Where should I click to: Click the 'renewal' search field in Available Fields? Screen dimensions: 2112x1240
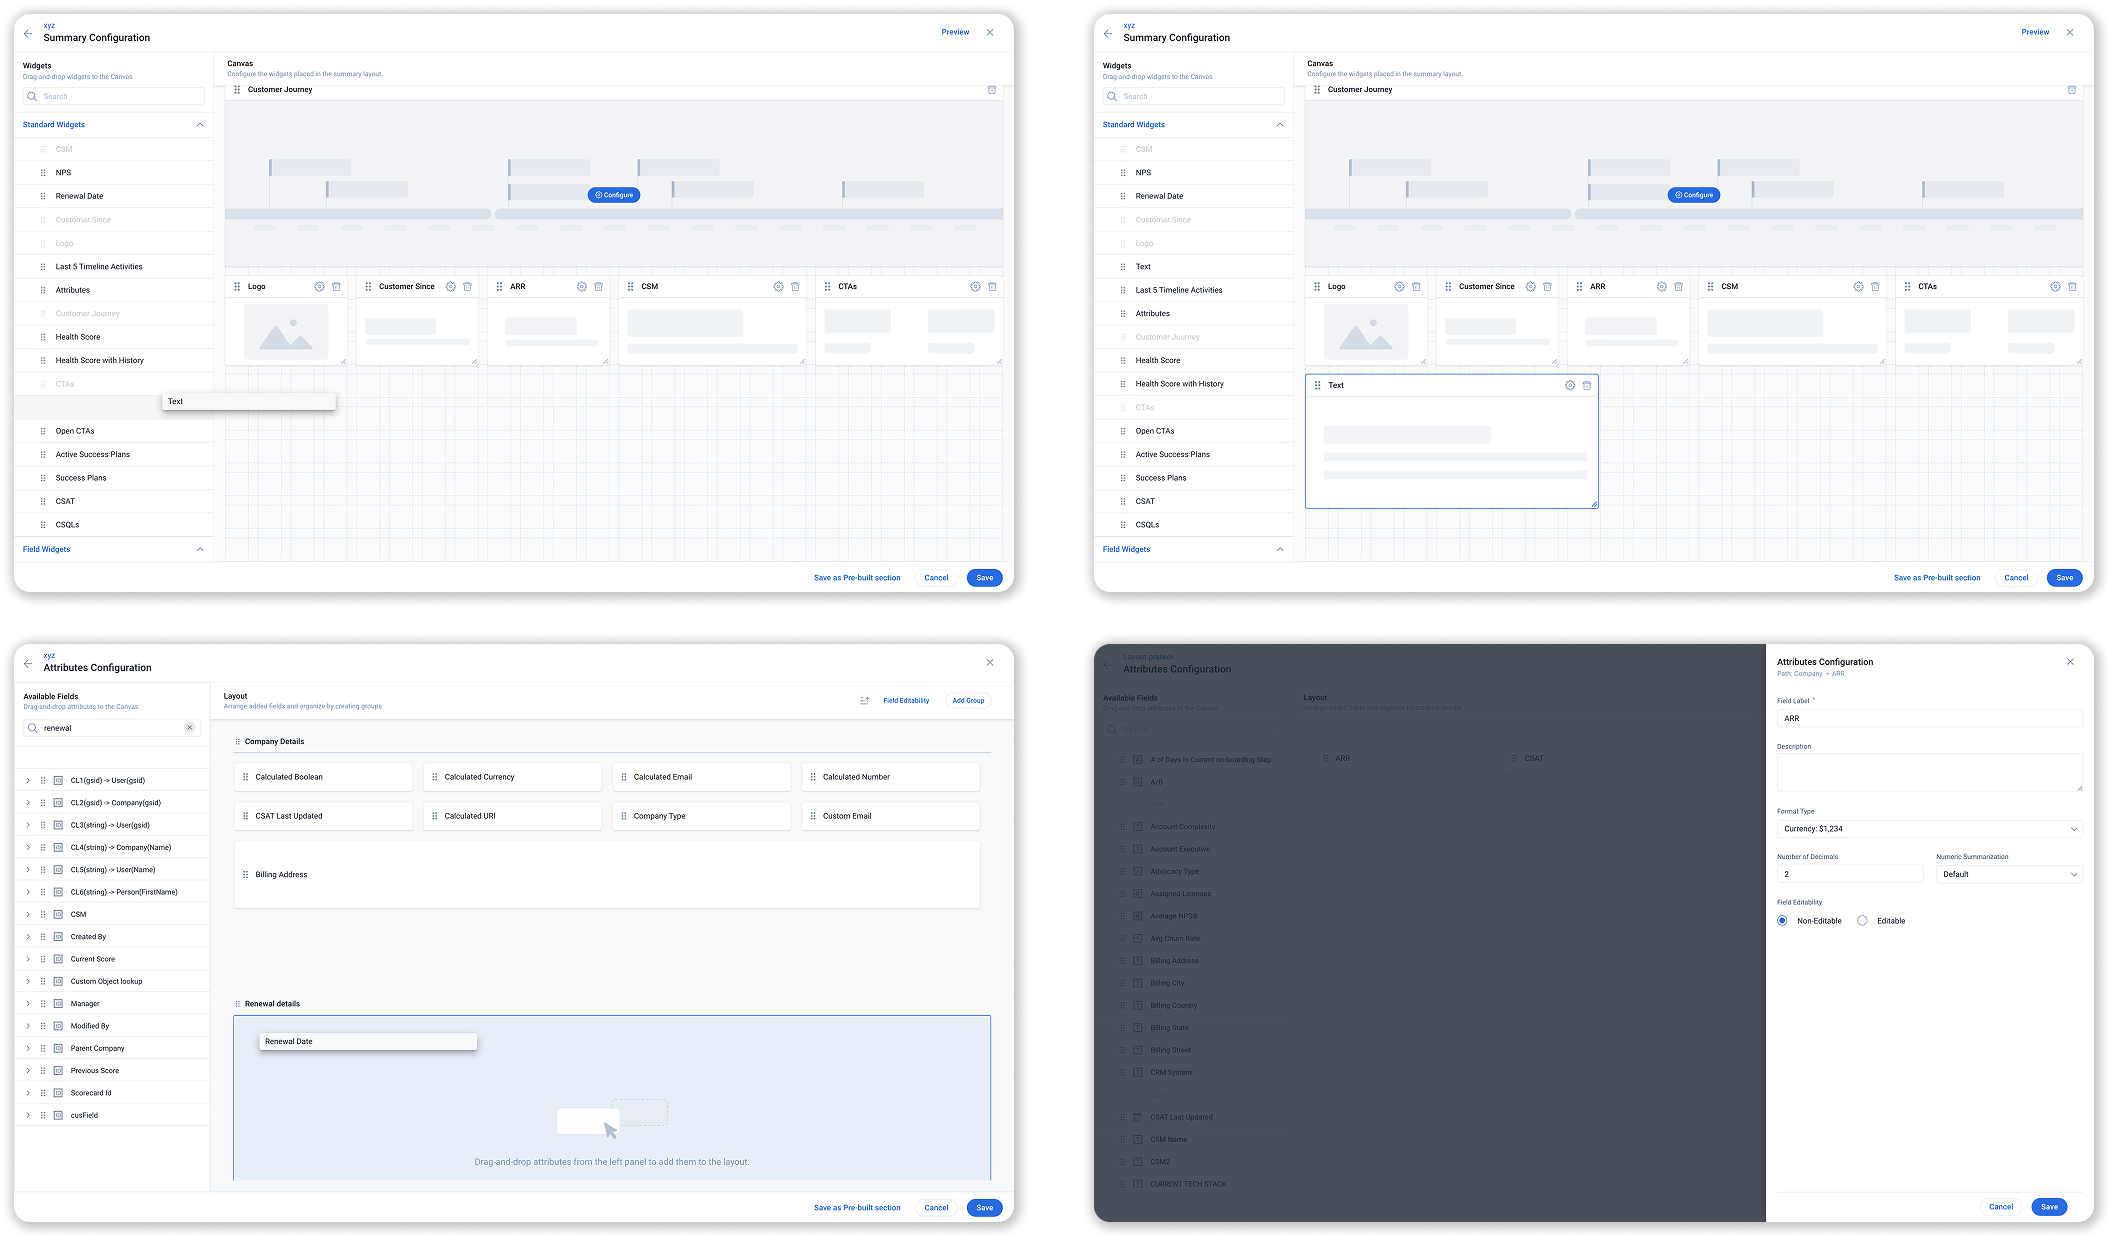(x=112, y=728)
